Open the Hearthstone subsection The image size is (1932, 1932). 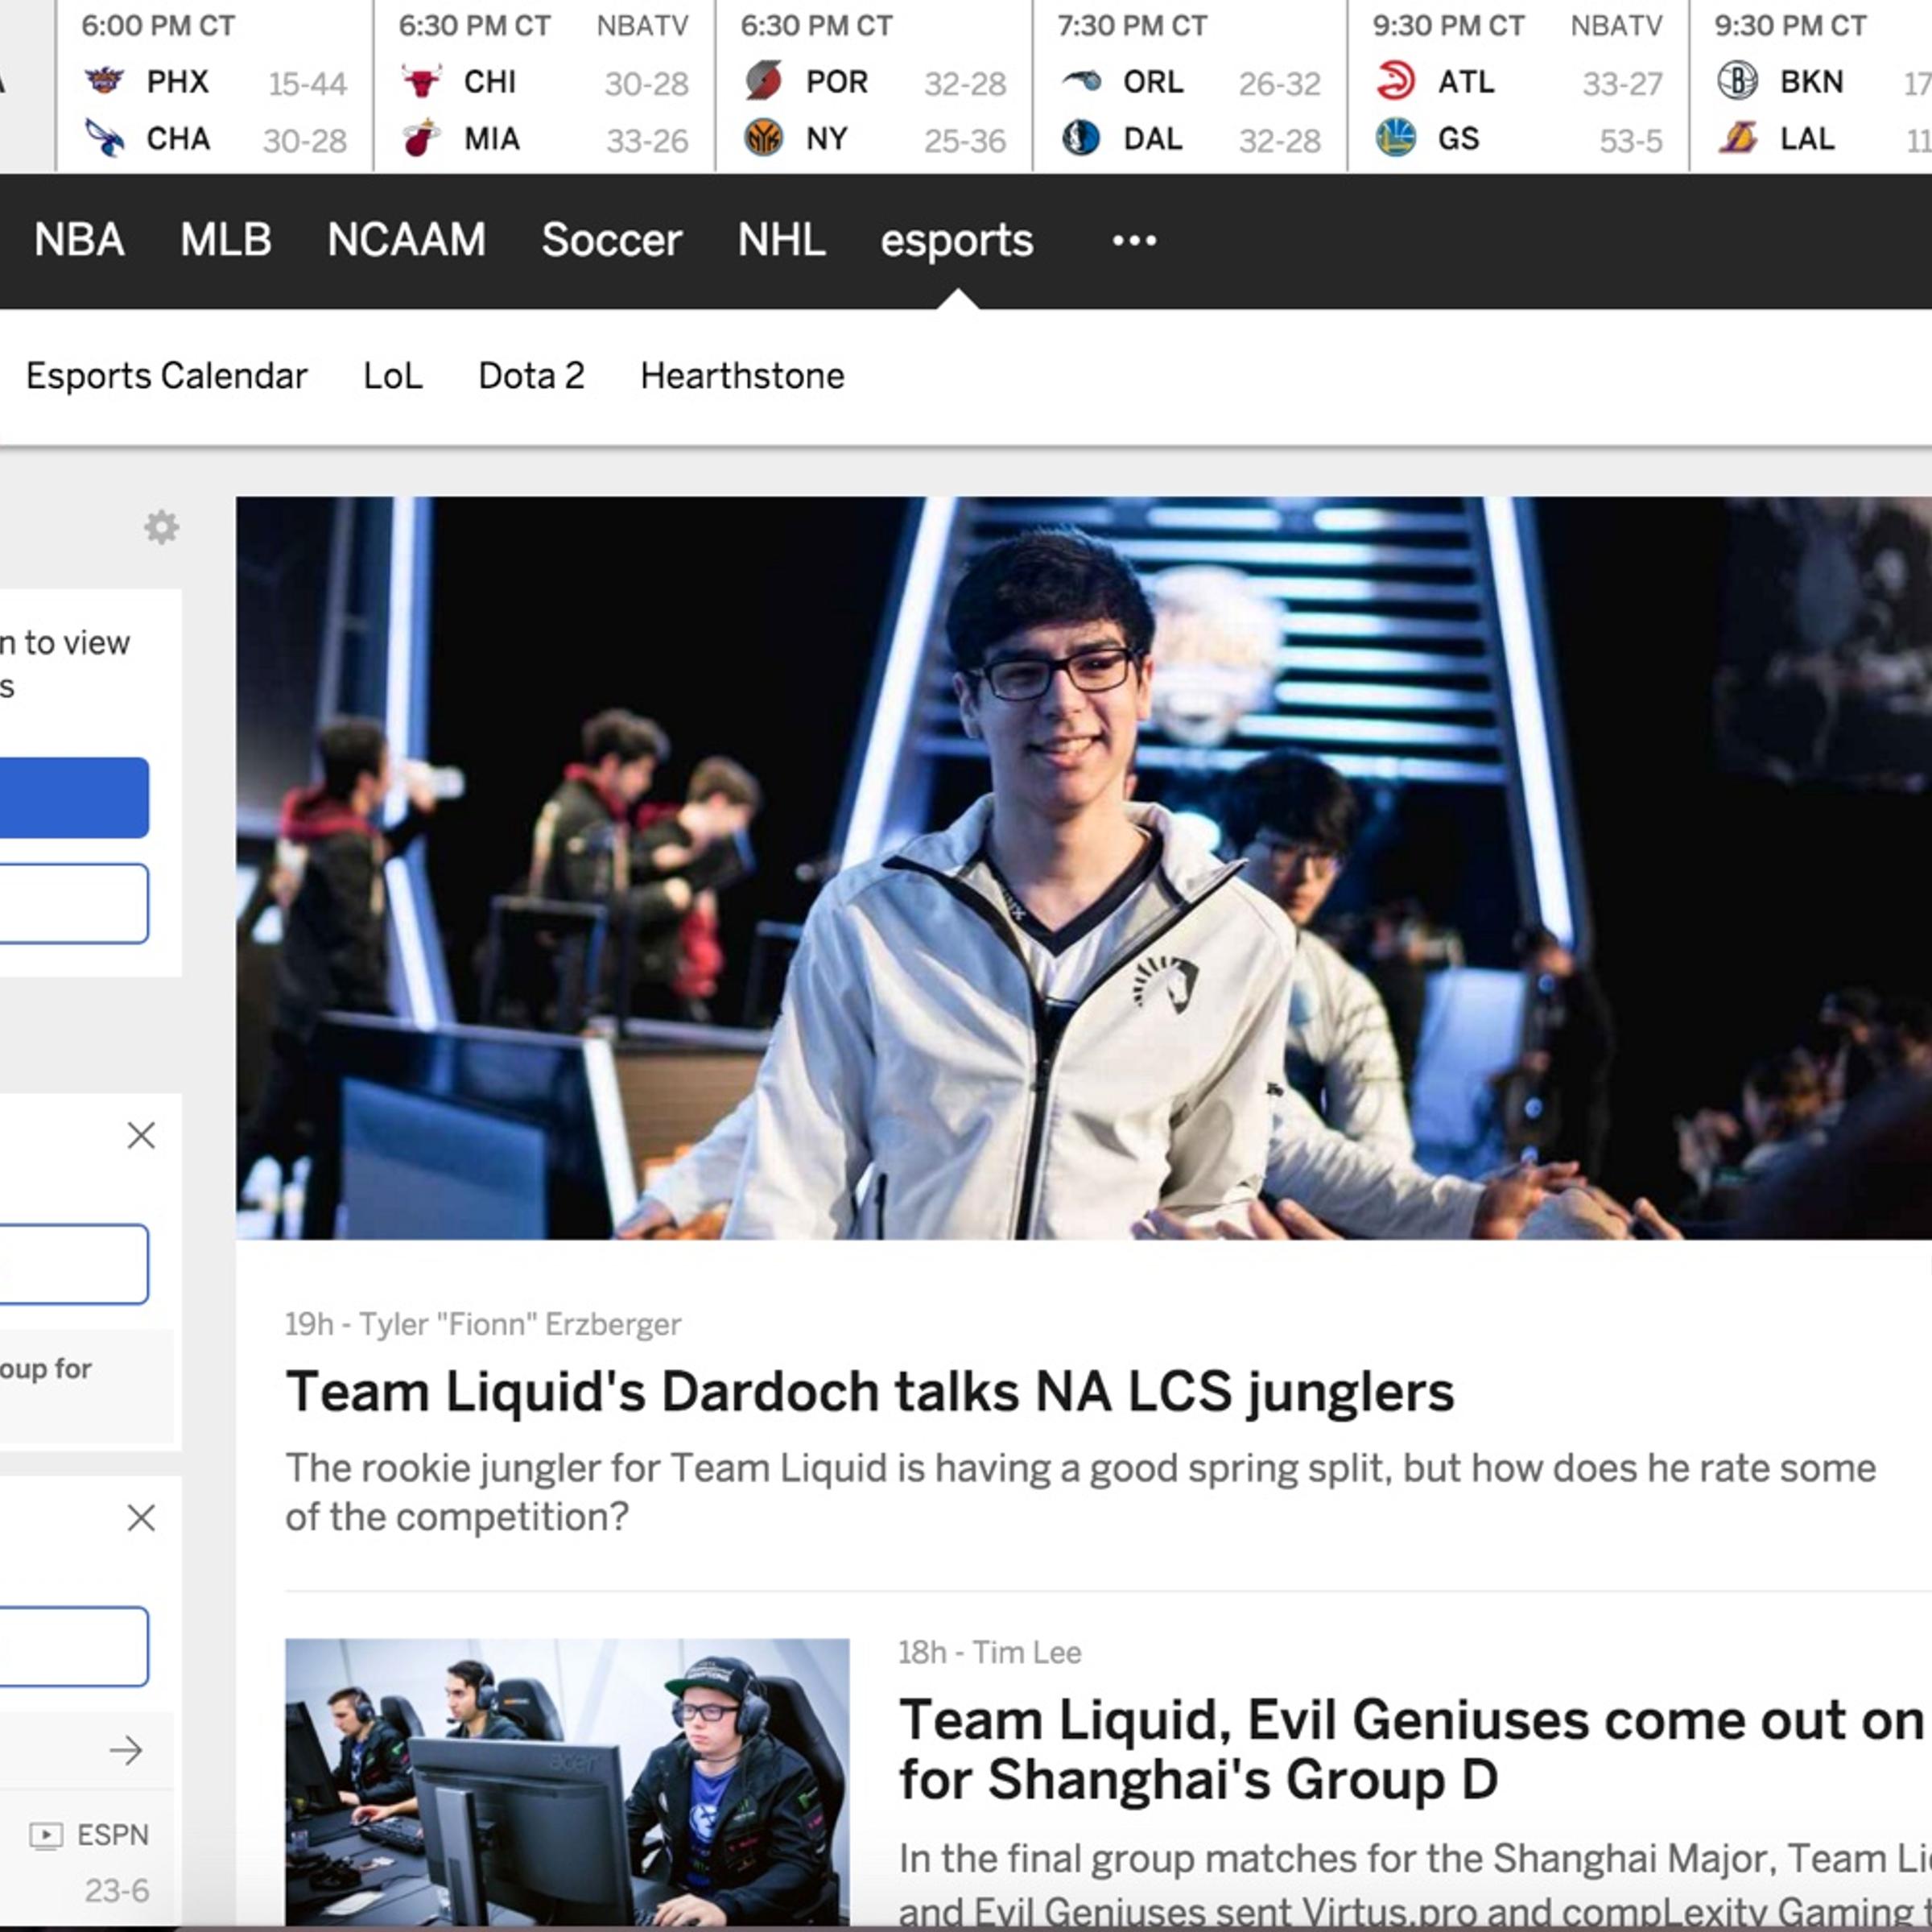coord(743,376)
